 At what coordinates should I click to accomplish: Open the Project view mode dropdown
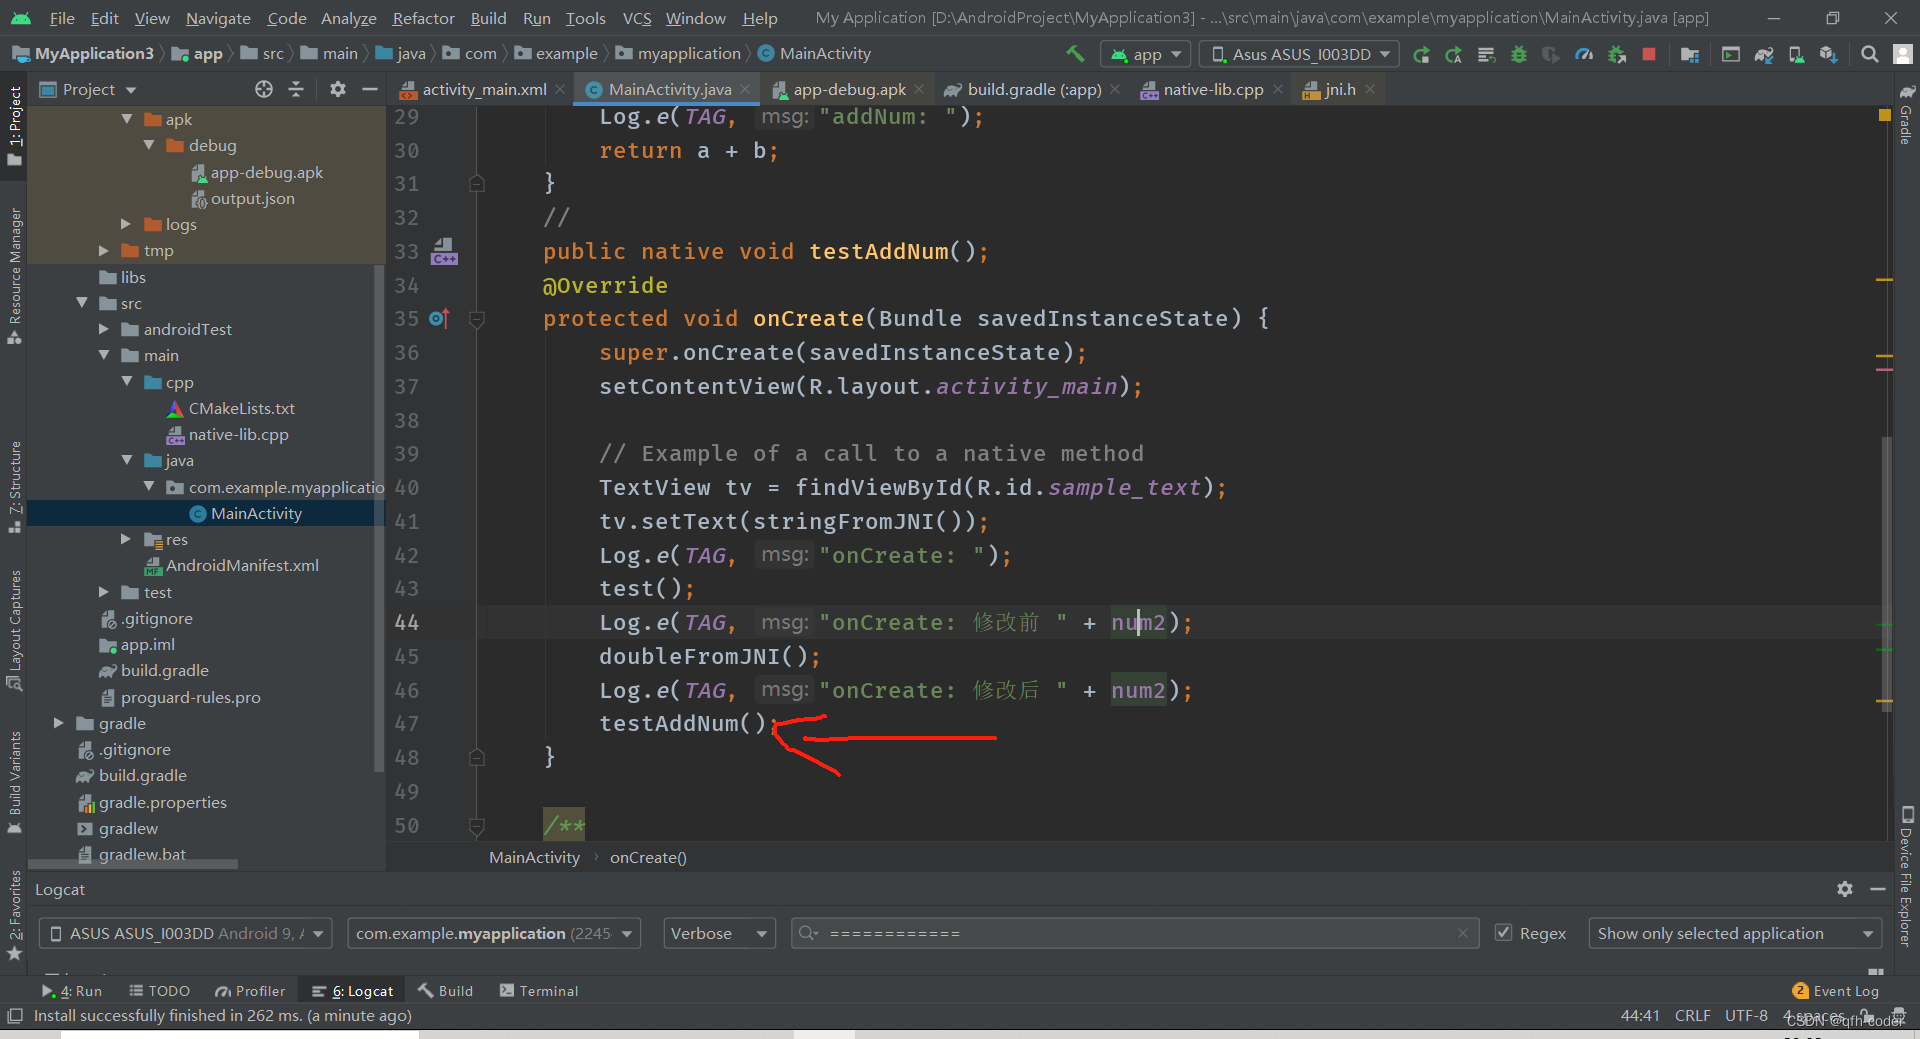click(88, 89)
